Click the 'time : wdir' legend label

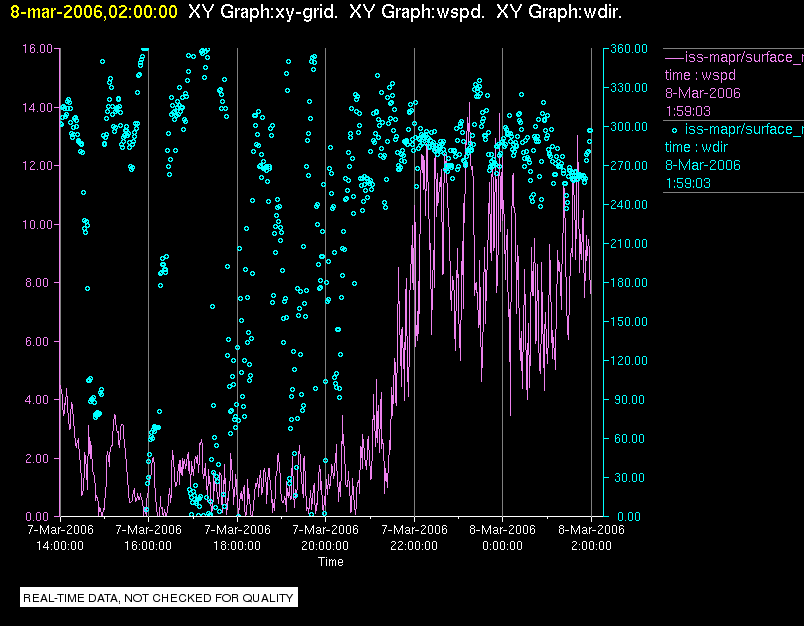[x=696, y=147]
